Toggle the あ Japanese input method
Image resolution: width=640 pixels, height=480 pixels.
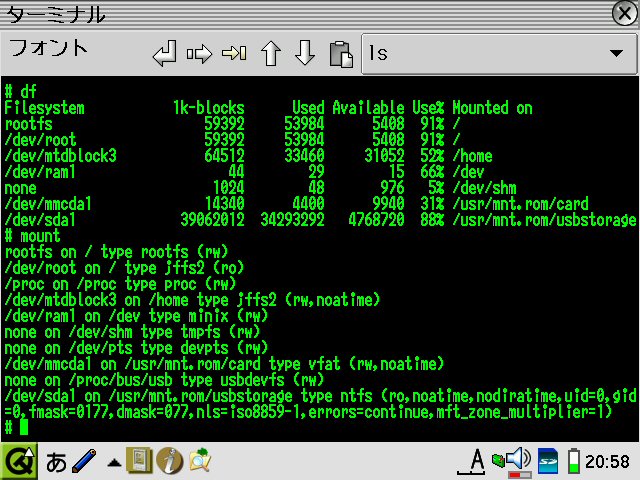tap(56, 461)
